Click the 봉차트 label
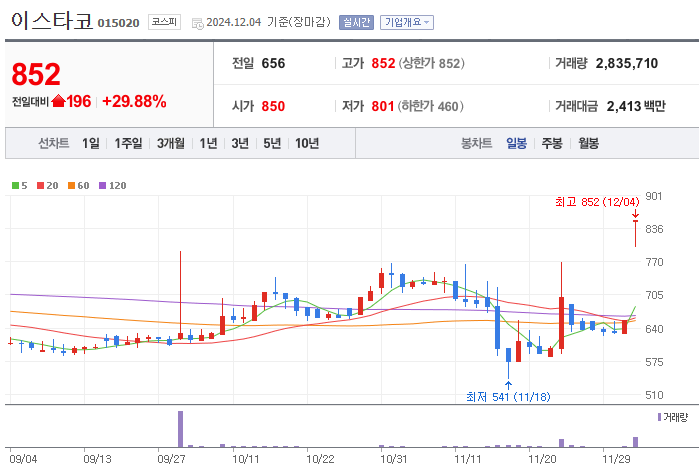The width and height of the screenshot is (699, 471). (x=477, y=143)
